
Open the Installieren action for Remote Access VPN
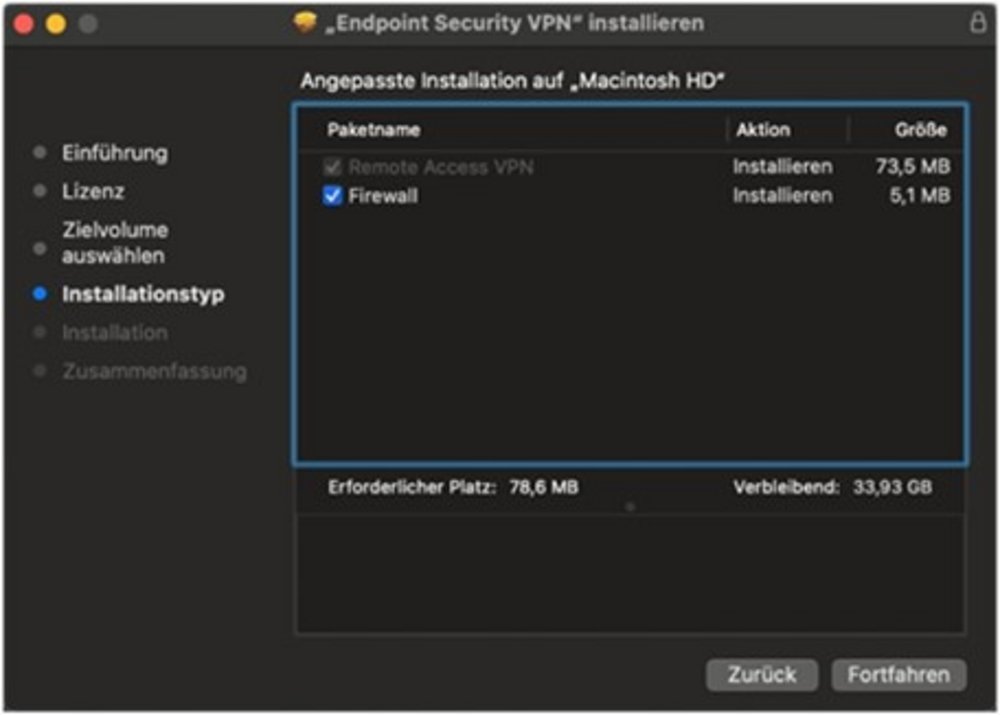782,167
